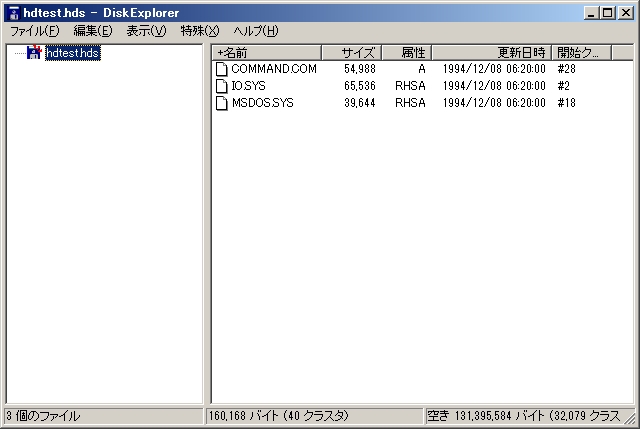Click the MSDOS.SYS file icon
Image resolution: width=640 pixels, height=429 pixels.
[222, 103]
